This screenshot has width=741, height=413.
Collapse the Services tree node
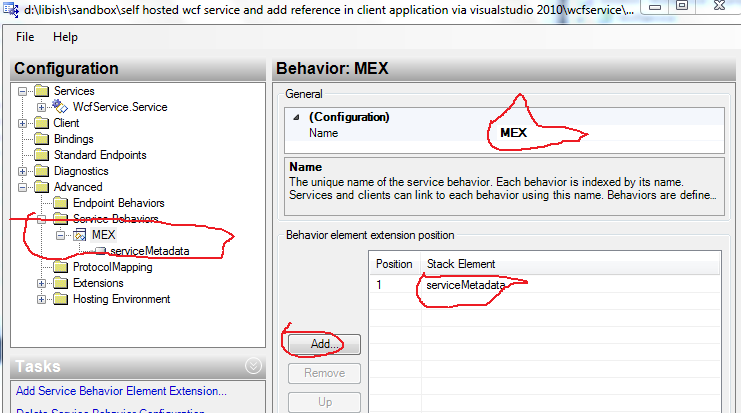tap(22, 91)
